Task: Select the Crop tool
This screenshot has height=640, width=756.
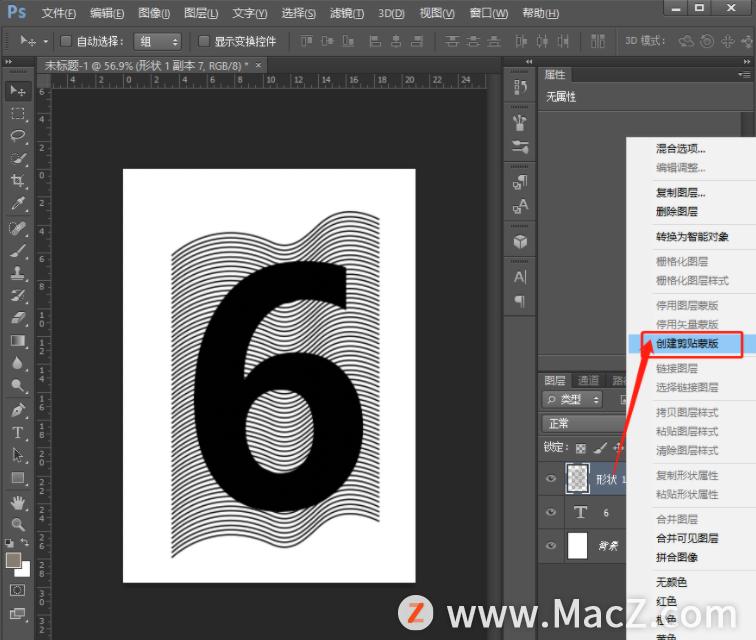Action: (18, 181)
